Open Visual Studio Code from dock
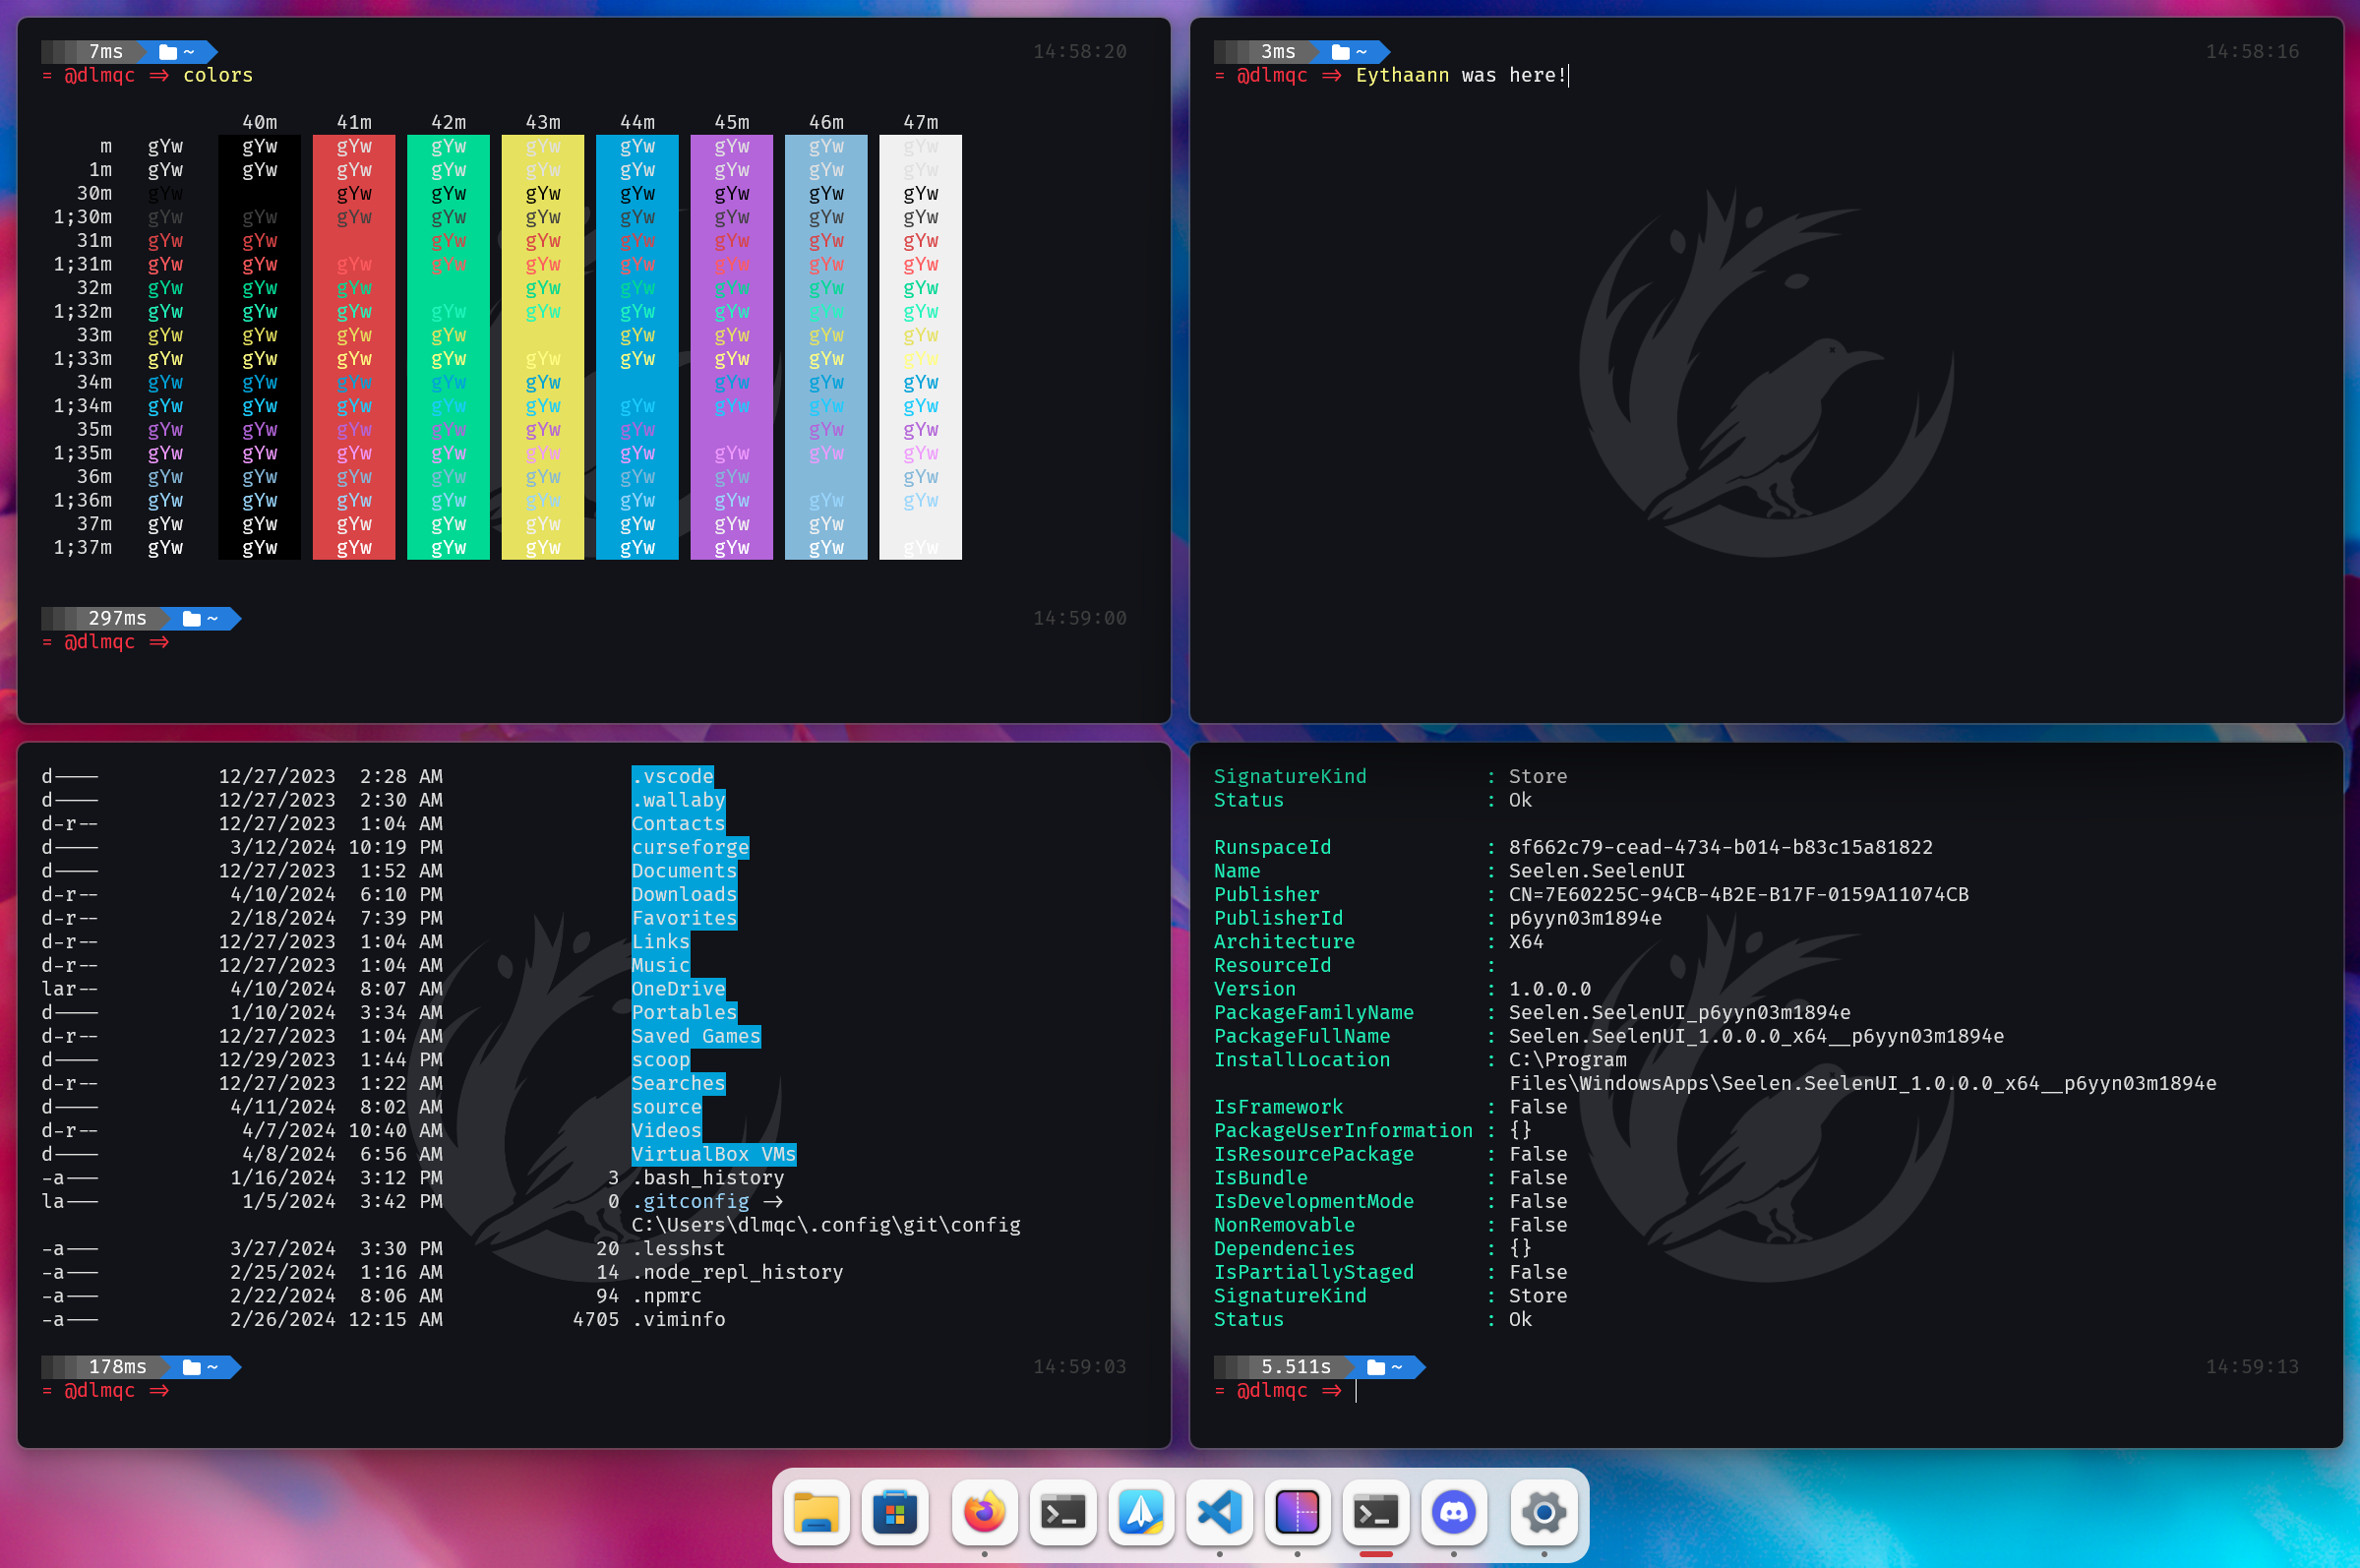 (1219, 1512)
